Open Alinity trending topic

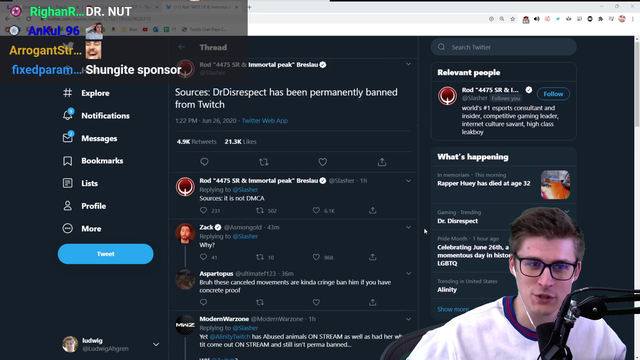coord(447,289)
